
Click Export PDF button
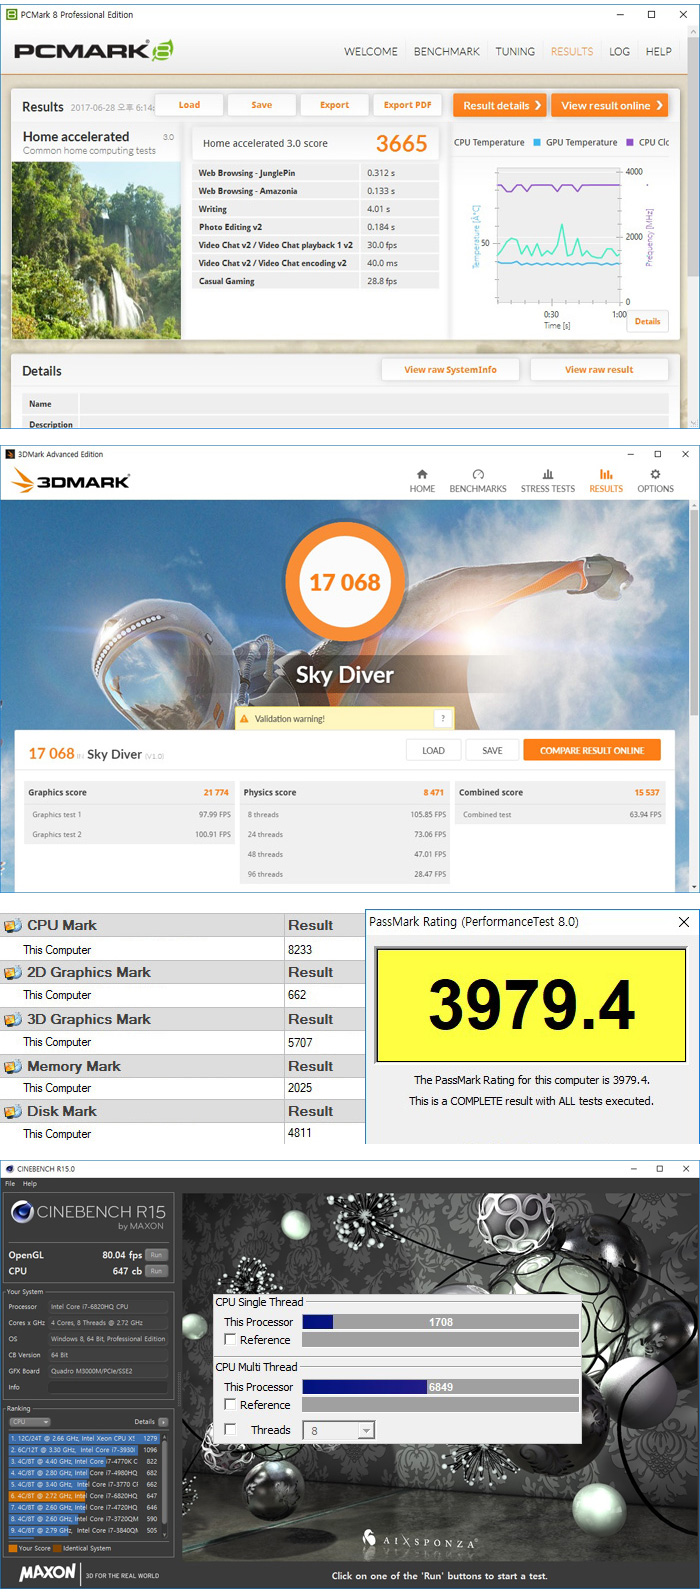[x=407, y=105]
